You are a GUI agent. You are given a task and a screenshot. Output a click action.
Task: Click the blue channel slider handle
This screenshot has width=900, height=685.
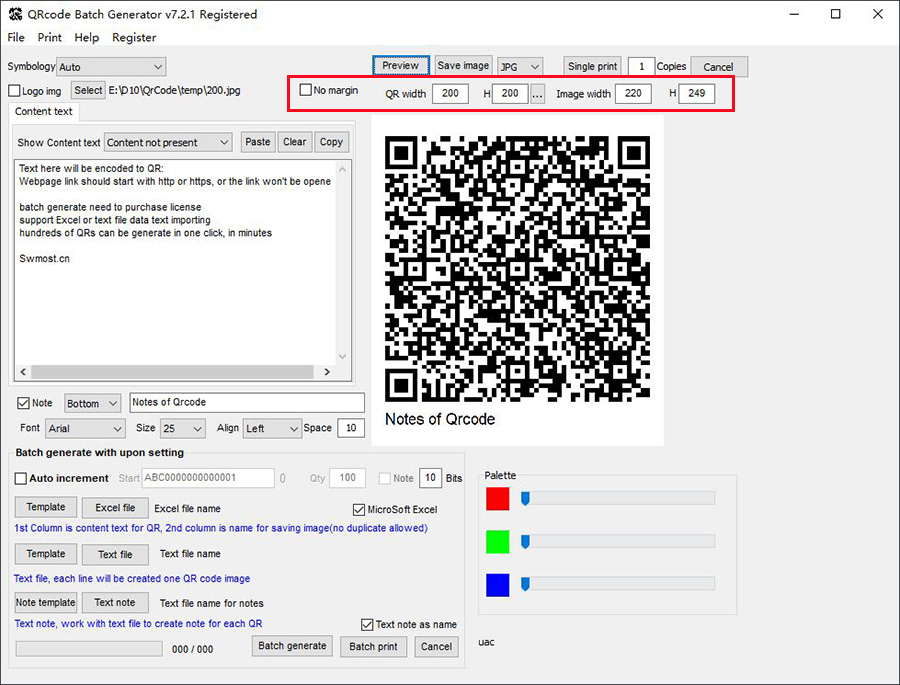click(525, 584)
